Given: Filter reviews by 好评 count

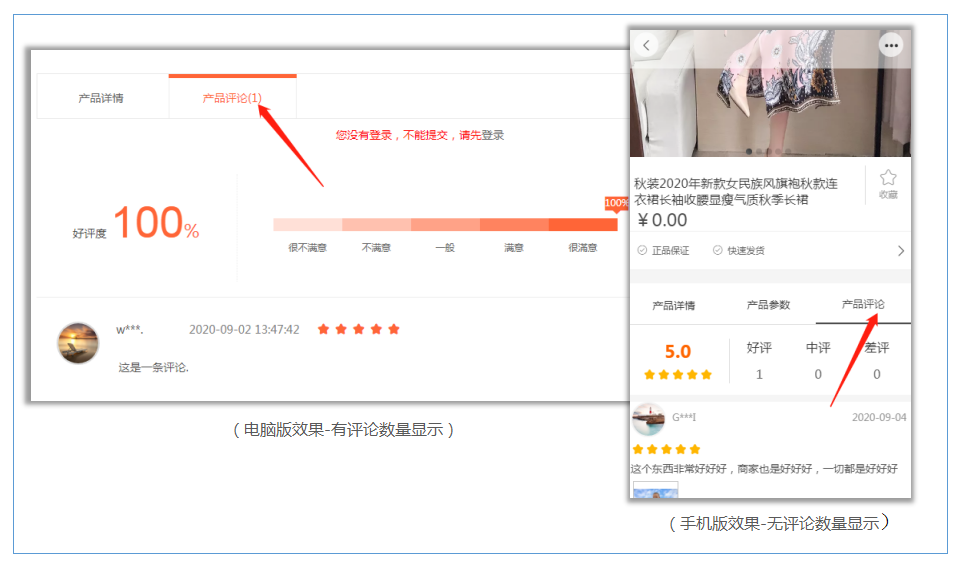Looking at the screenshot, I should point(759,361).
